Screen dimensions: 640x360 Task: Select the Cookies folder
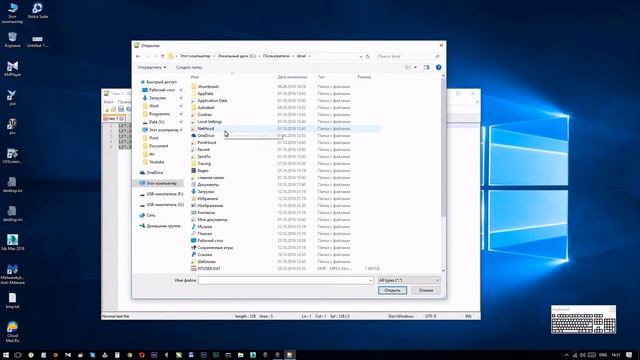[201, 114]
